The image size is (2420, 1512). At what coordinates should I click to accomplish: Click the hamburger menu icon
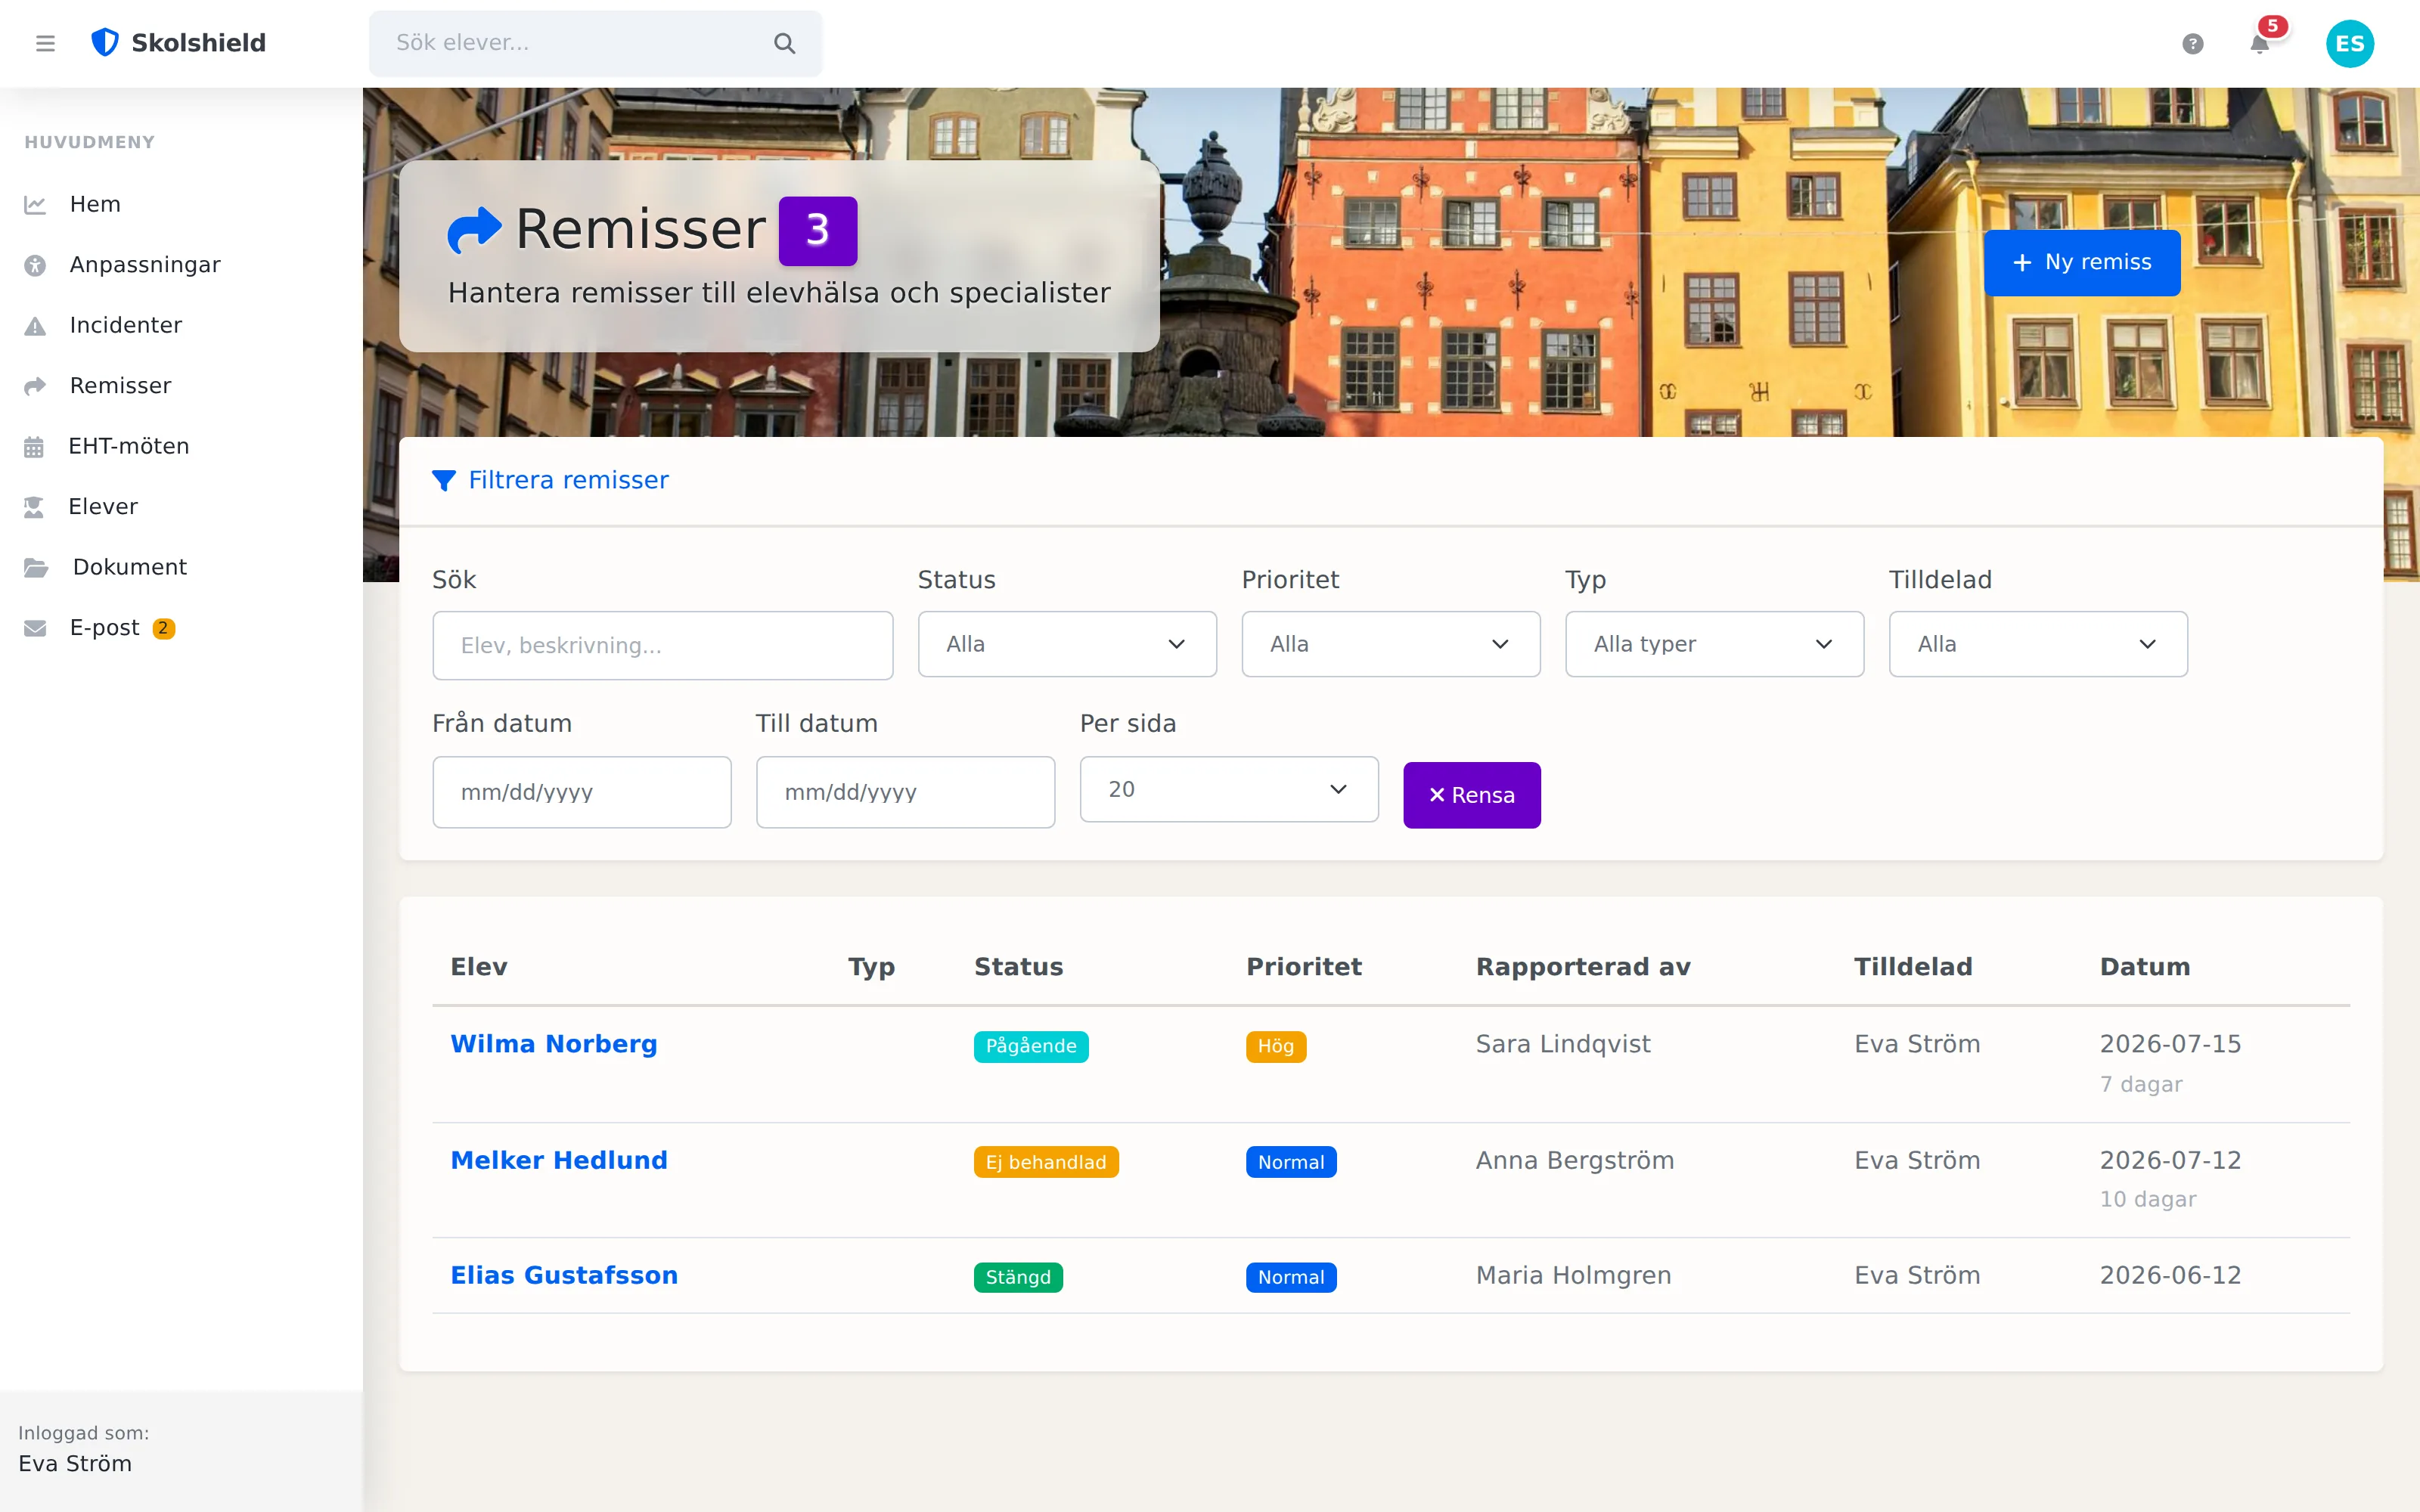pyautogui.click(x=45, y=43)
